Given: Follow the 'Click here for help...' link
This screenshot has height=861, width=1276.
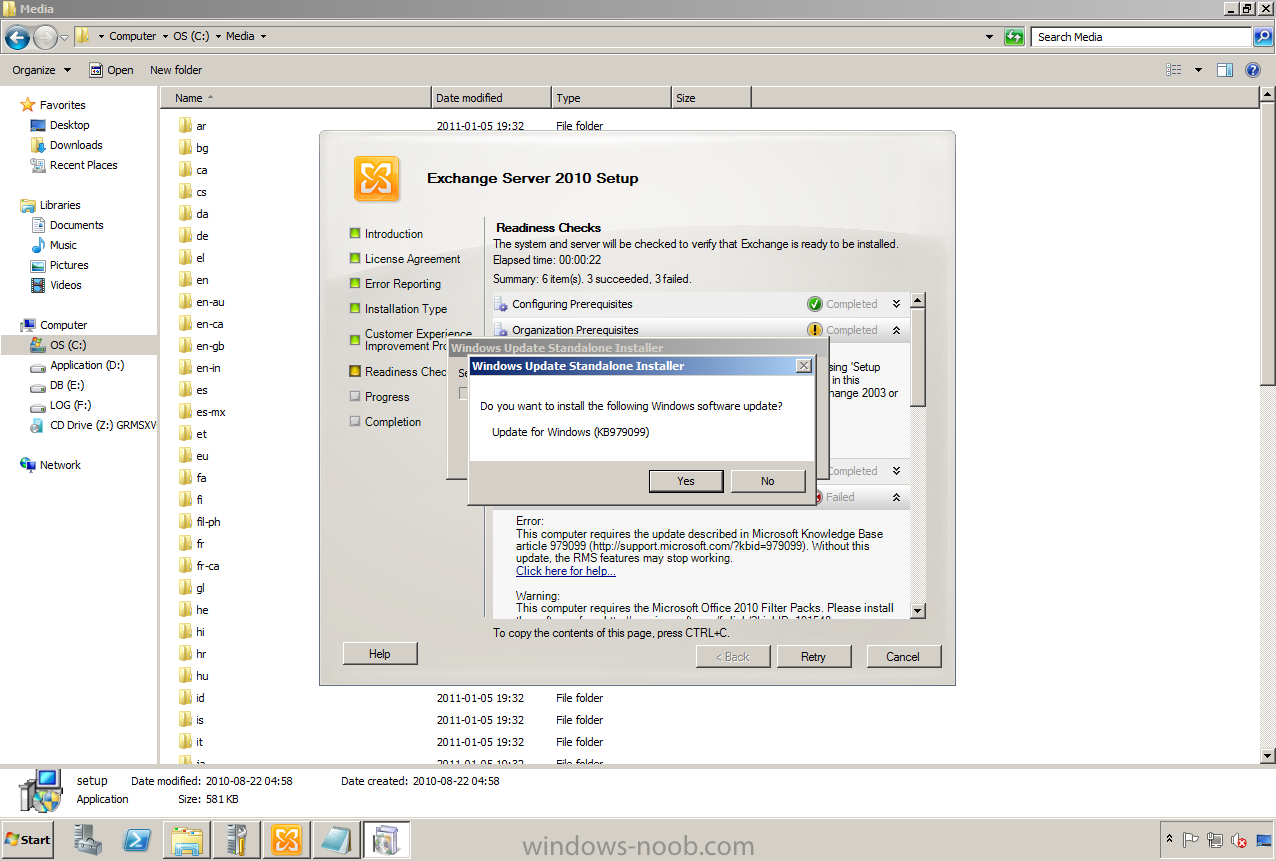Looking at the screenshot, I should [566, 571].
